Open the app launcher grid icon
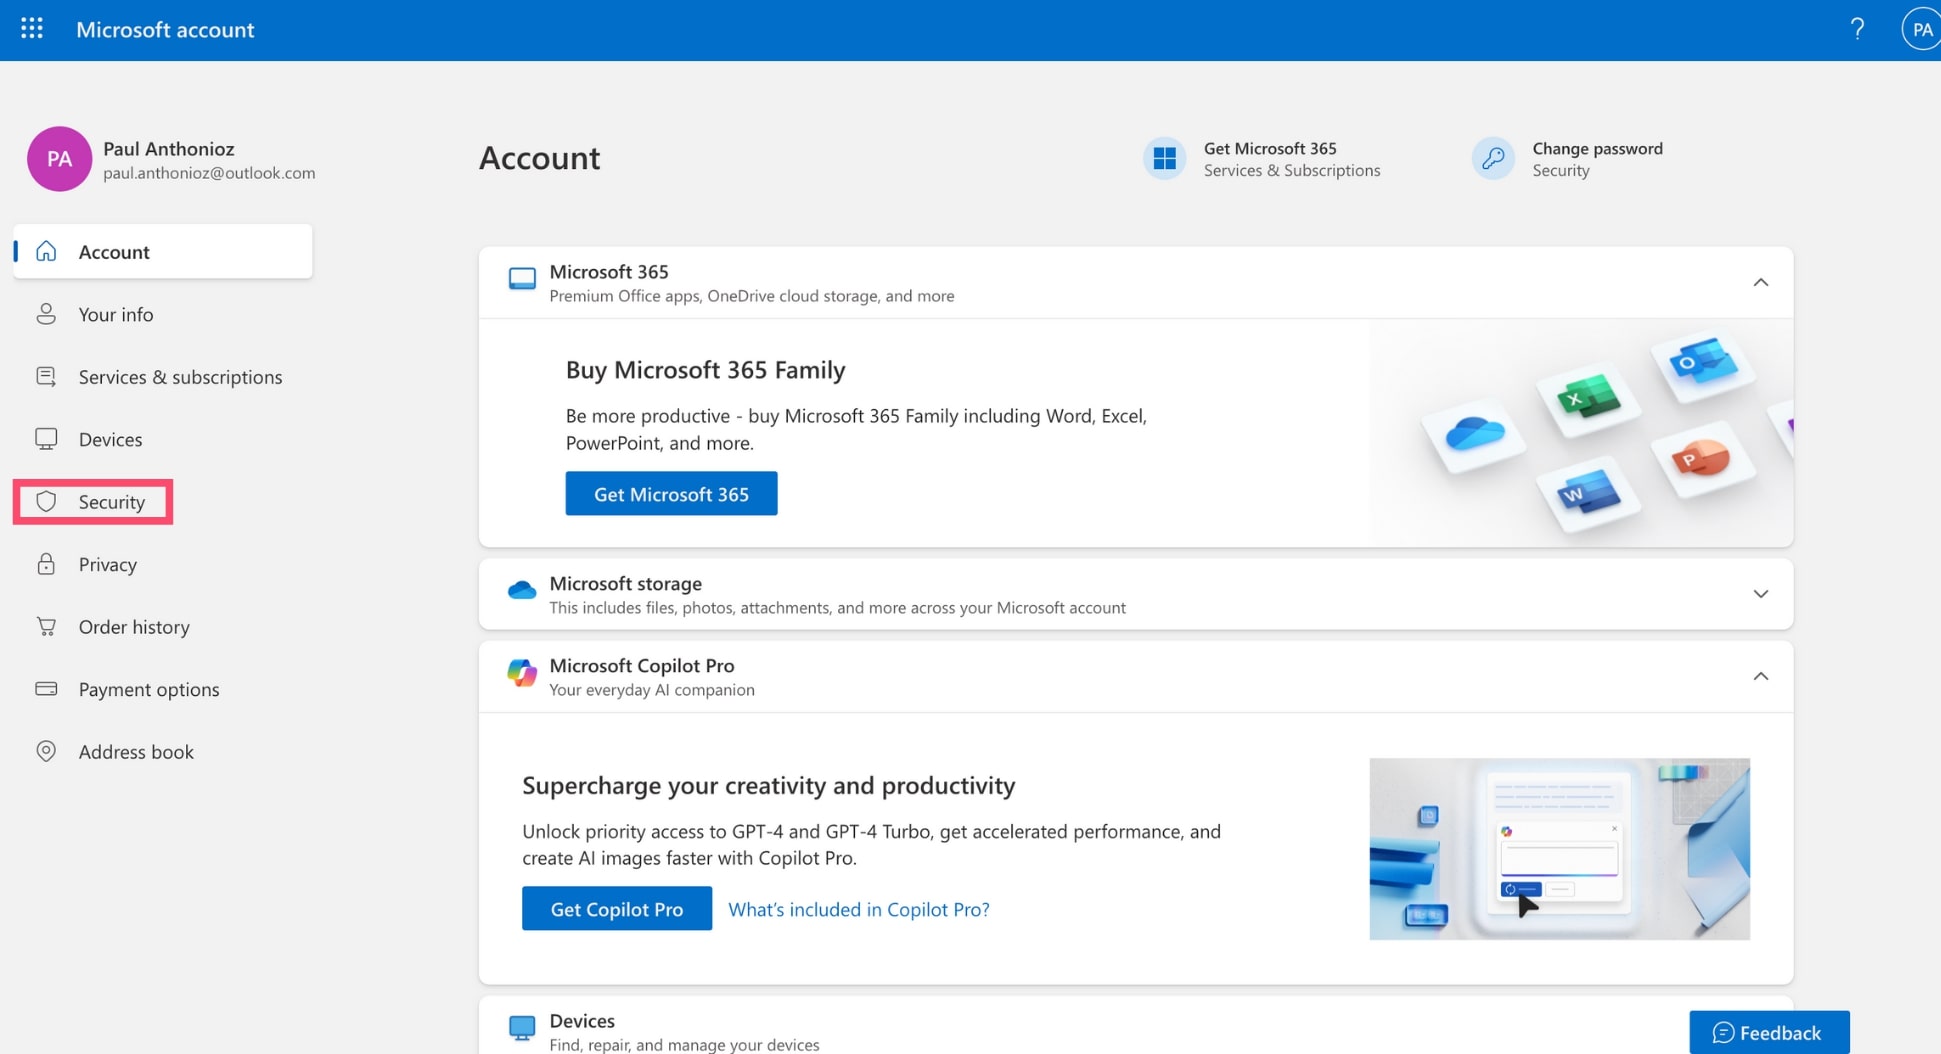Image resolution: width=1941 pixels, height=1054 pixels. pyautogui.click(x=32, y=29)
